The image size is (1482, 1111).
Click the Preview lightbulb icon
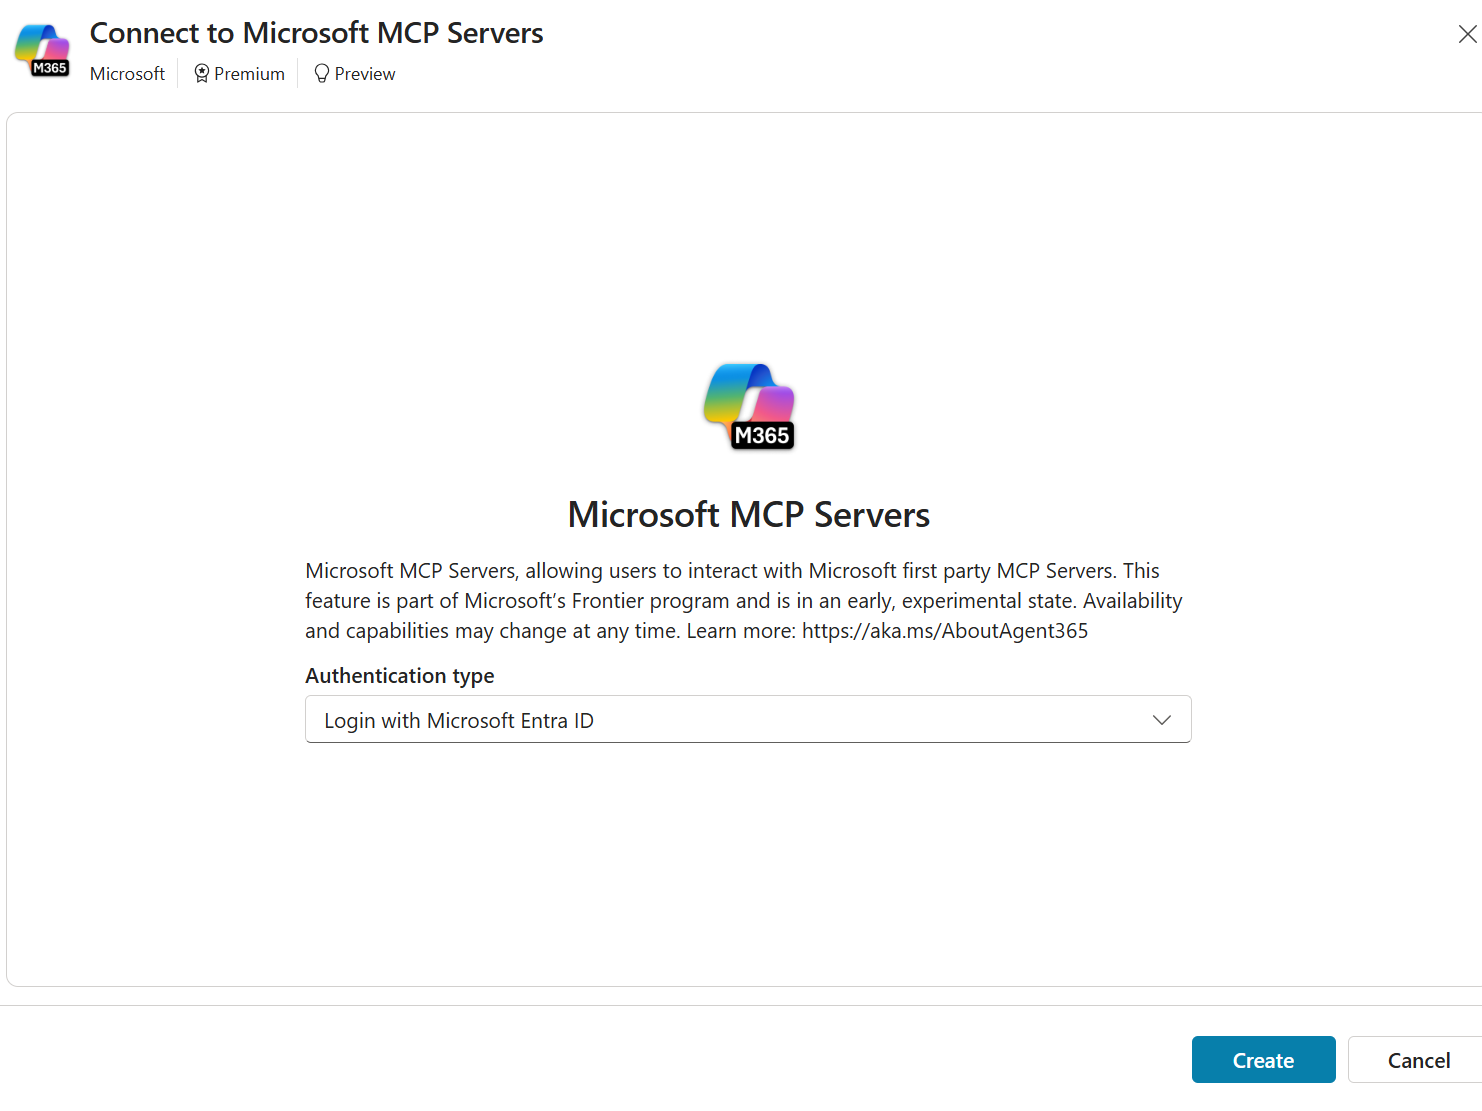321,73
